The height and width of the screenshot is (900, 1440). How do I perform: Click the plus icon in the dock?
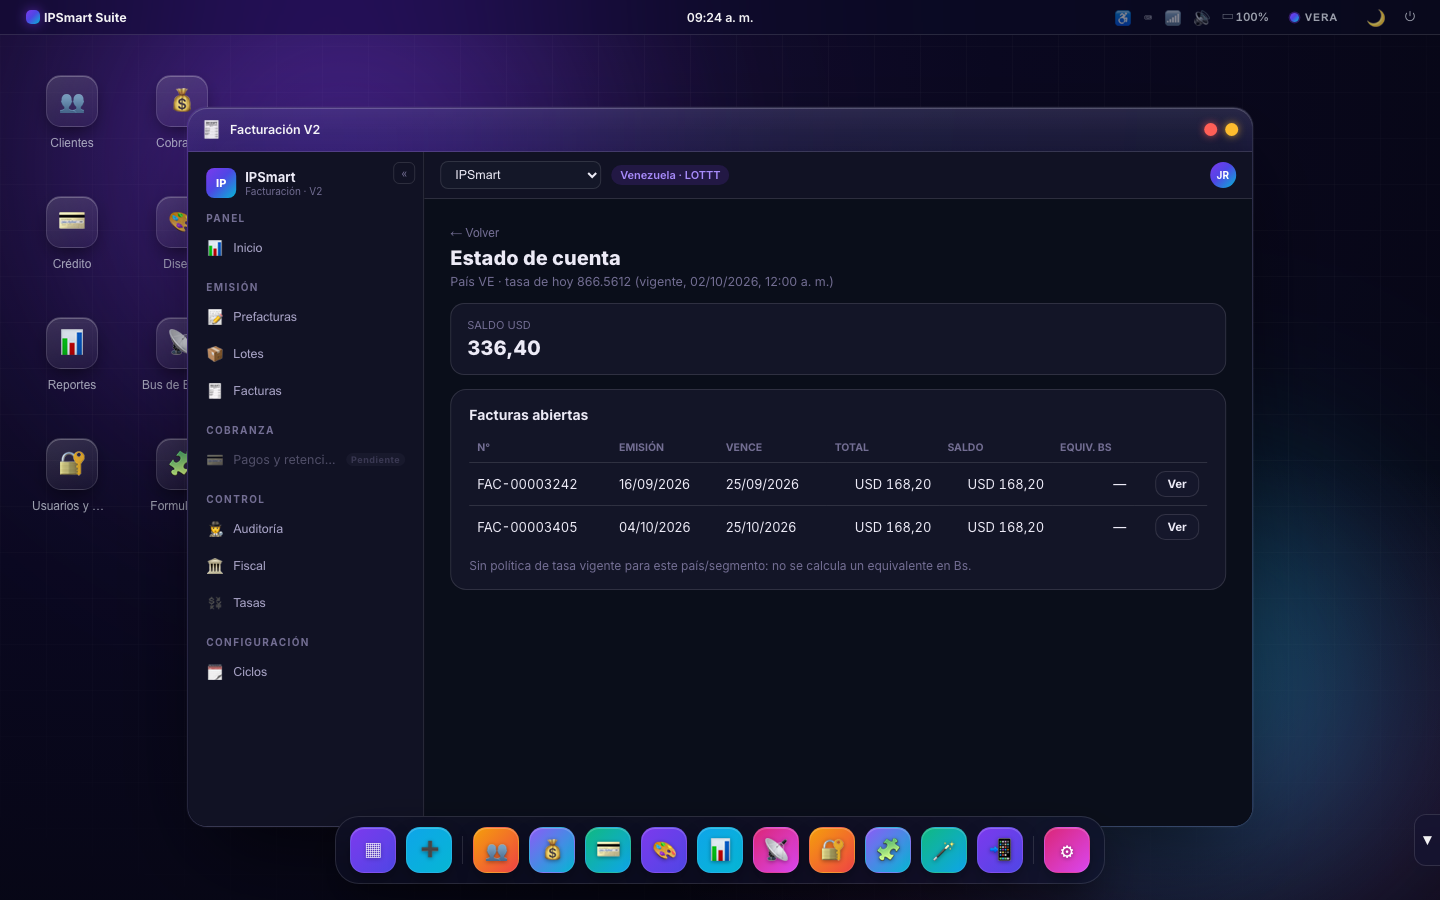429,850
